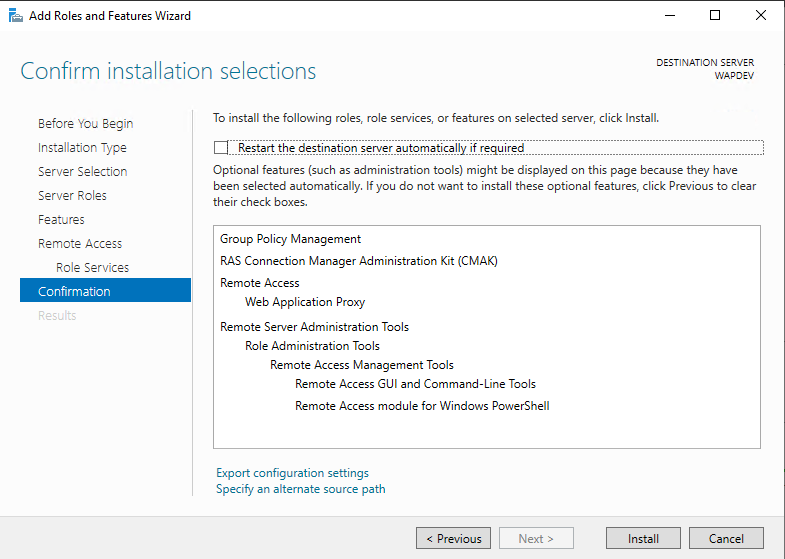The width and height of the screenshot is (785, 559).
Task: Click Remote Access Management Tools entry
Action: (x=361, y=365)
